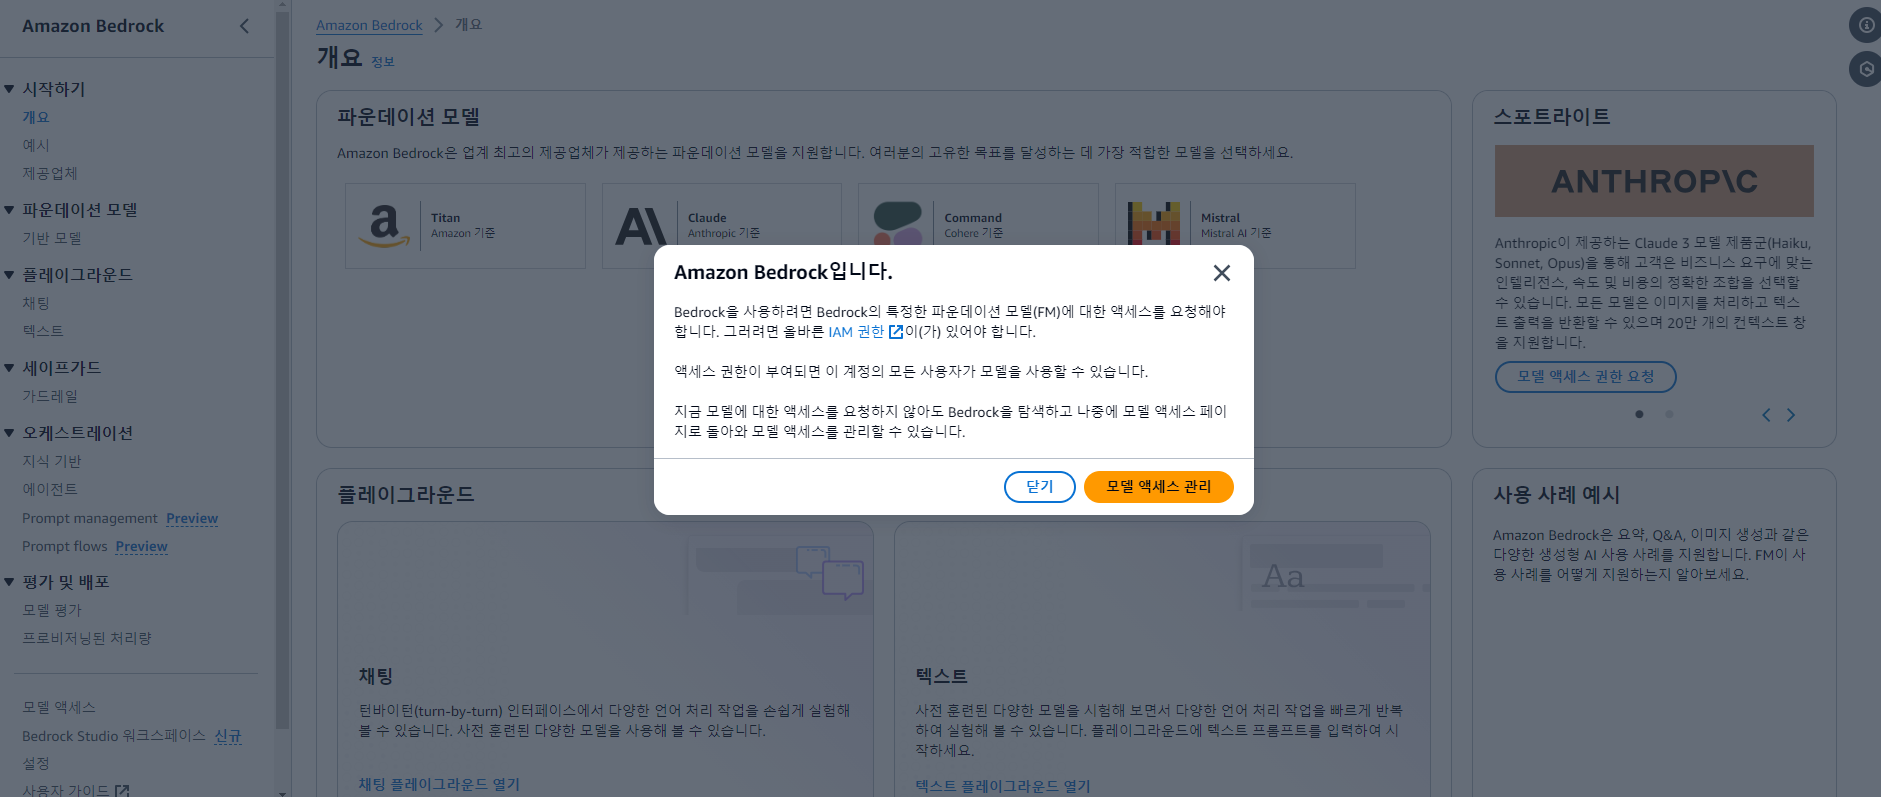1881x797 pixels.
Task: Select 예시 in the sidebar
Action: tap(36, 145)
